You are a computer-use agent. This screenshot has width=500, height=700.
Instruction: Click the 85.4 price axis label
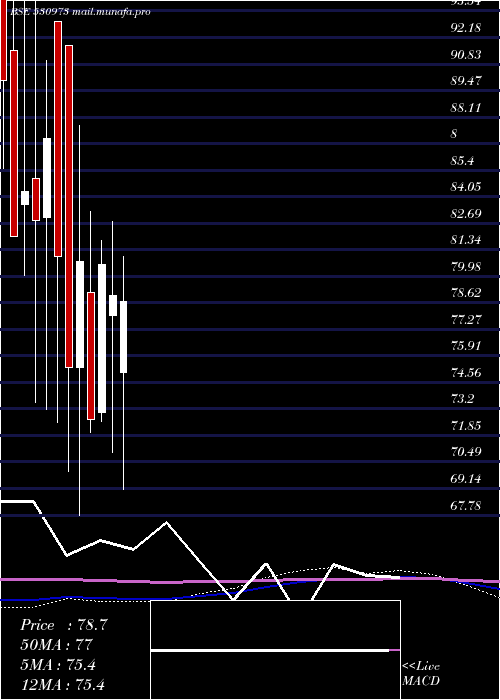point(462,161)
